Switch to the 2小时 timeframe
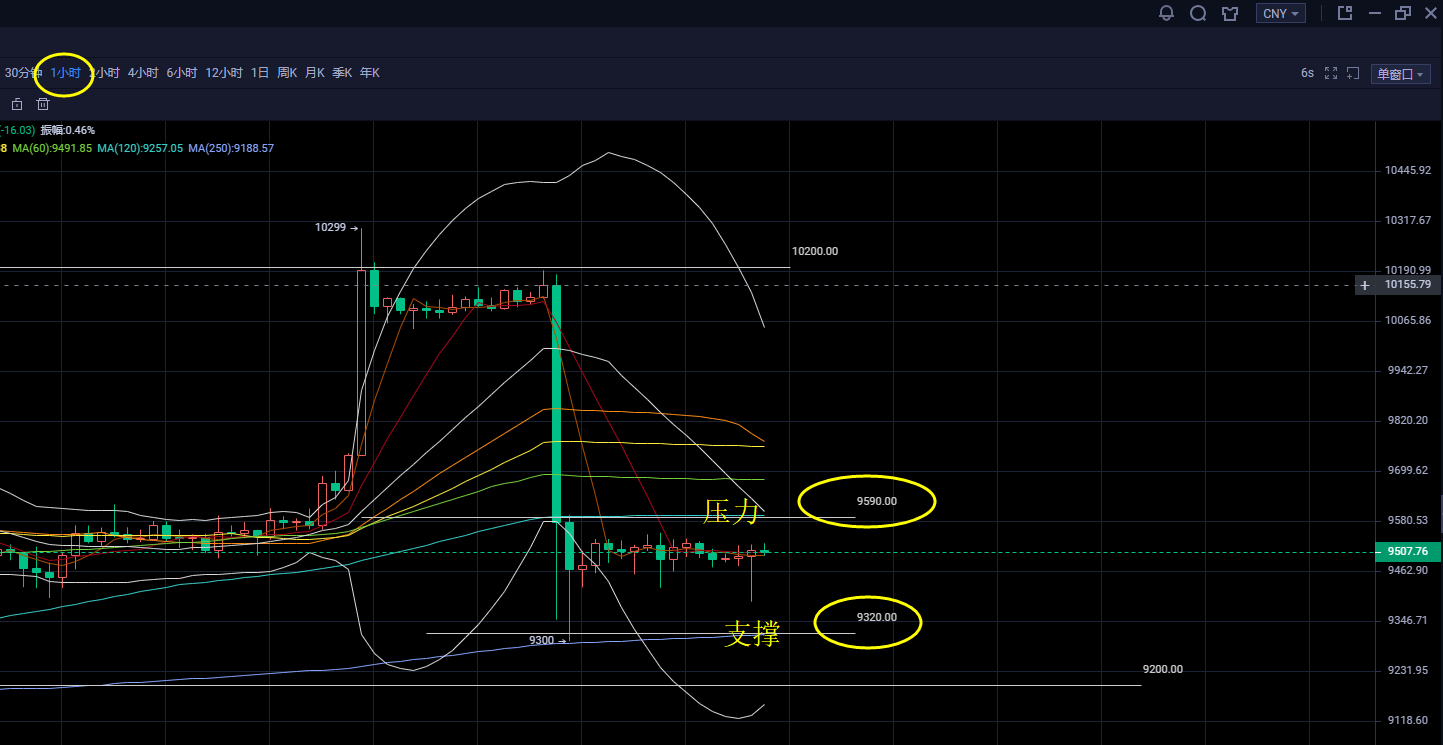Image resolution: width=1443 pixels, height=745 pixels. click(105, 73)
